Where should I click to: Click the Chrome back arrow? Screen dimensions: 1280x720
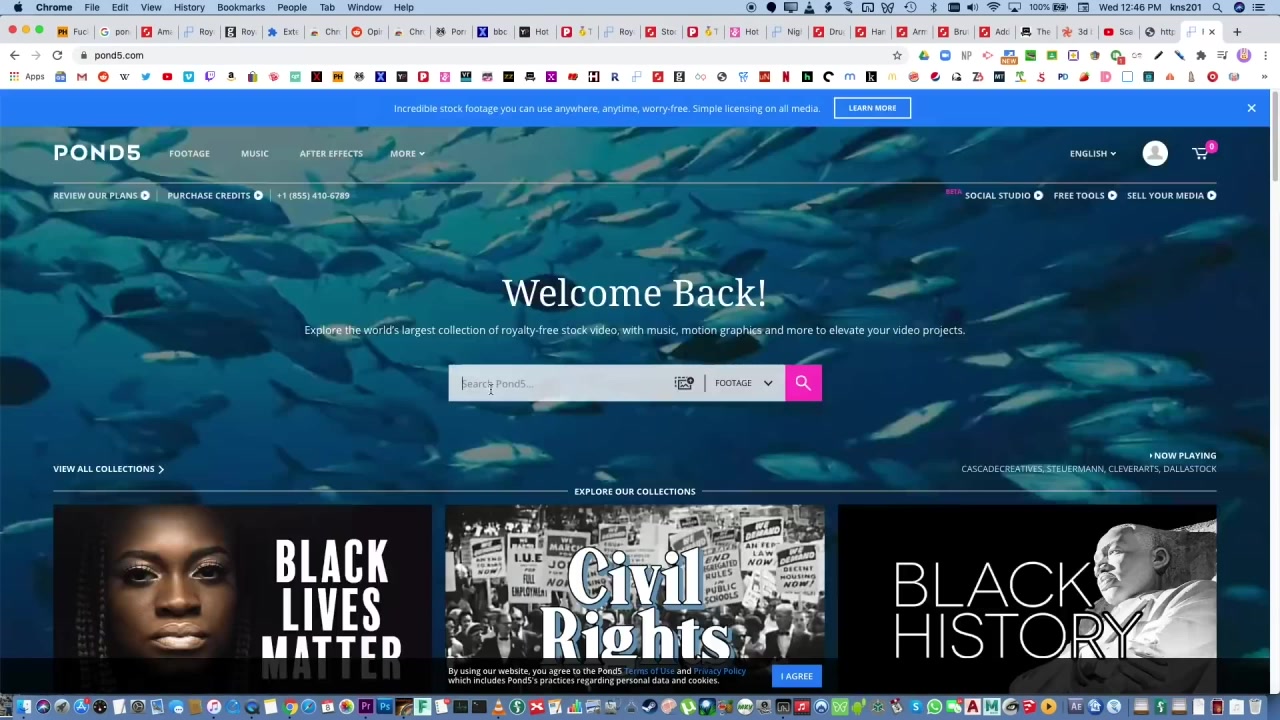(x=14, y=55)
